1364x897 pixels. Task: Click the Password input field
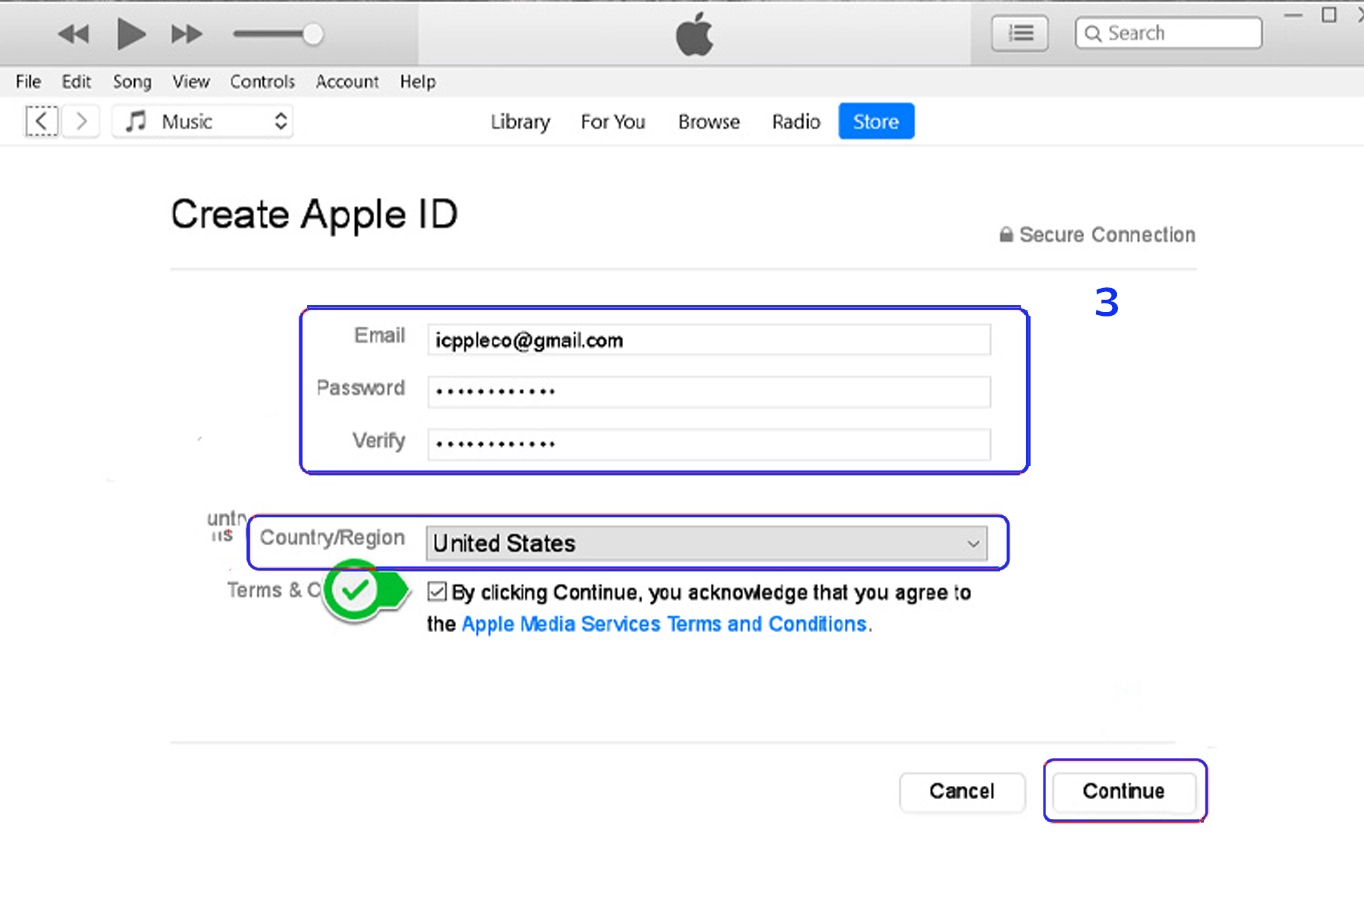(709, 391)
